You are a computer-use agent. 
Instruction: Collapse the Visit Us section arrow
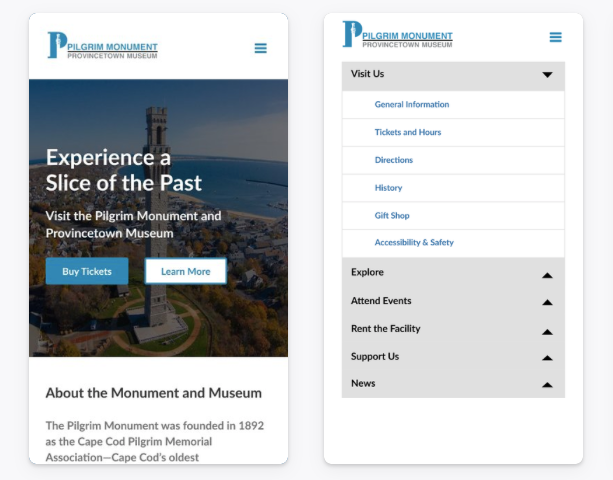547,75
